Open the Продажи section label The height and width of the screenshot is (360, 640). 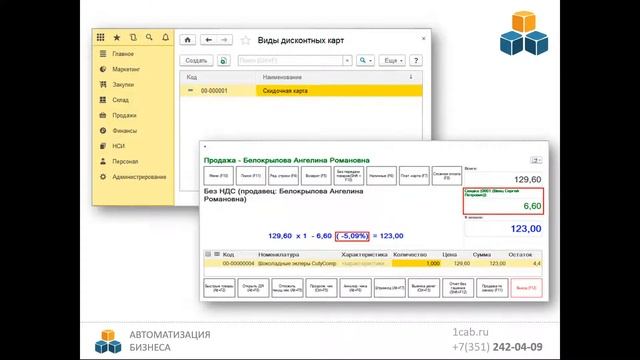coord(124,116)
